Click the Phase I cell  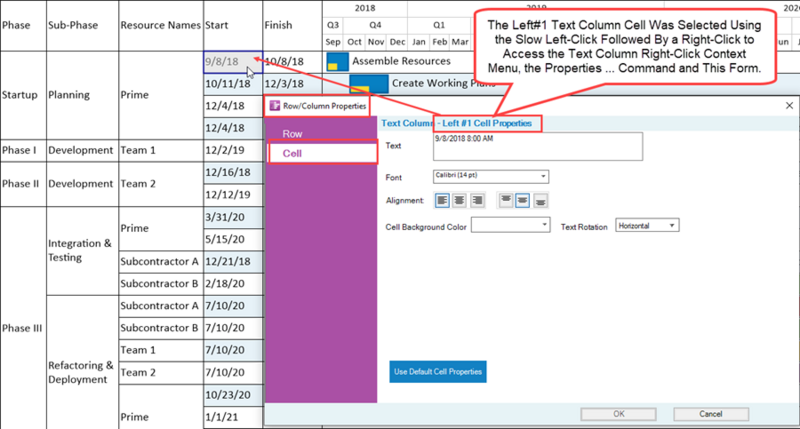[23, 150]
